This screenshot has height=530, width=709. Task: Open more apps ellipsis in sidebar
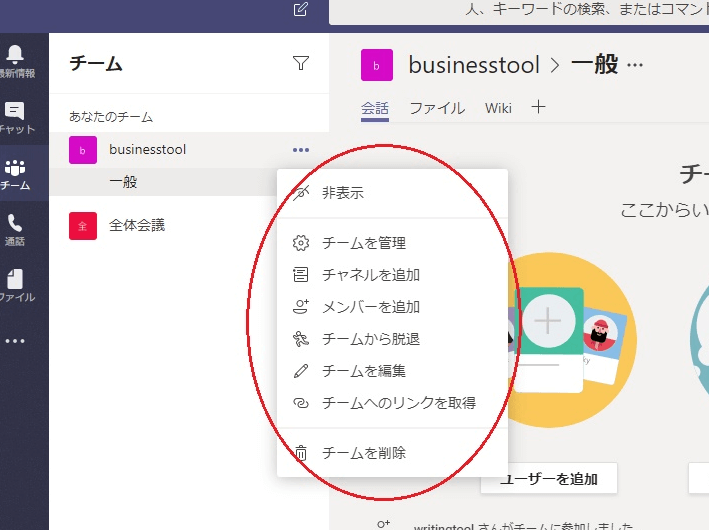pyautogui.click(x=16, y=341)
